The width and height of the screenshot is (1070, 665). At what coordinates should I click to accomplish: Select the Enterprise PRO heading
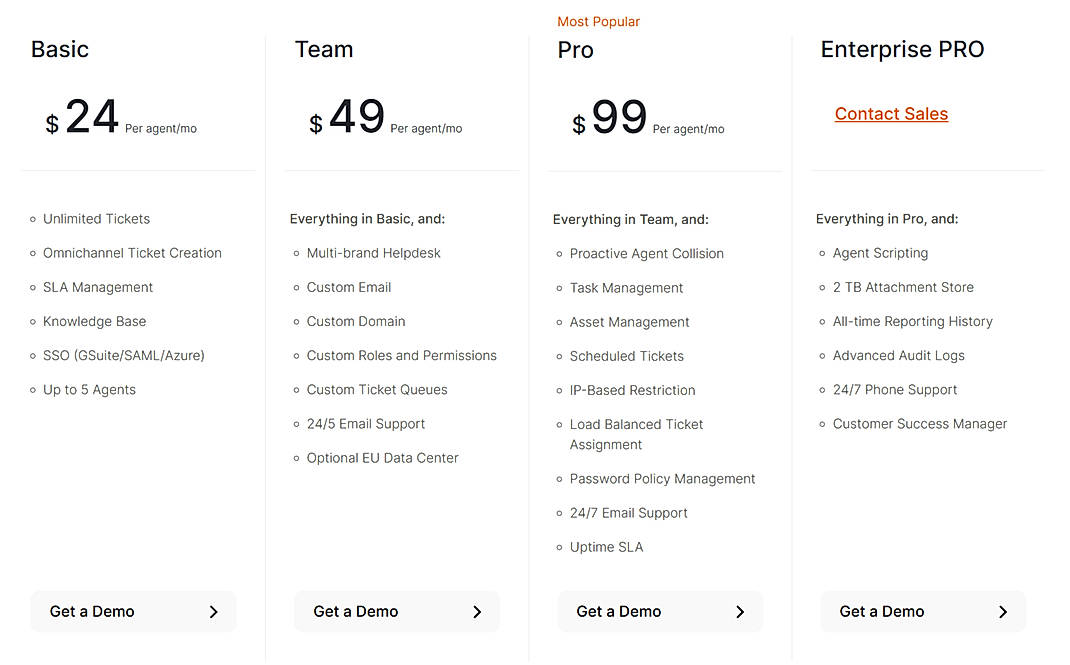[902, 49]
